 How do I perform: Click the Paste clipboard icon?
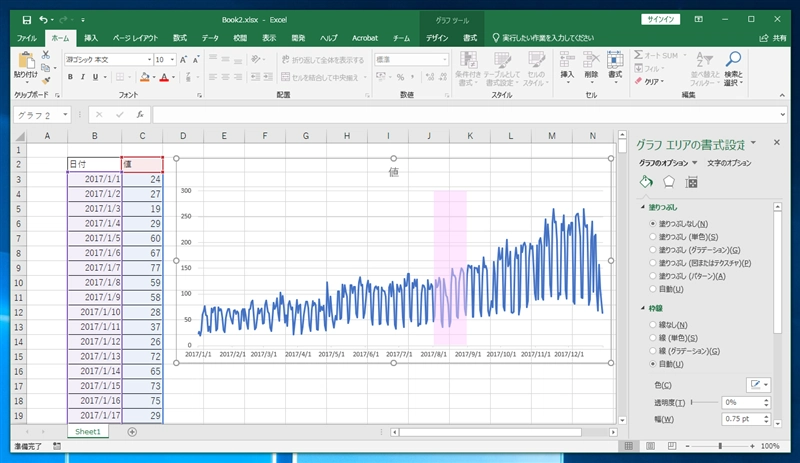click(25, 60)
